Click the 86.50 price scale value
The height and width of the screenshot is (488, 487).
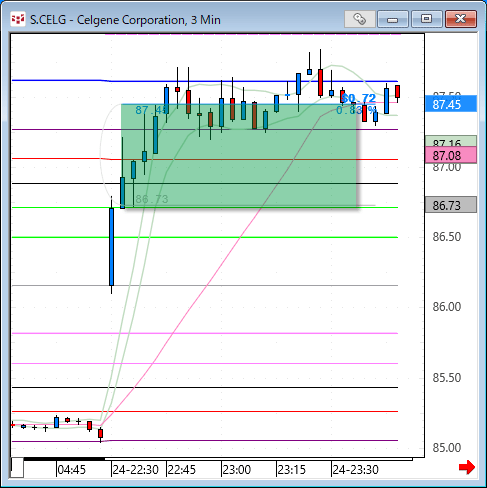click(447, 237)
